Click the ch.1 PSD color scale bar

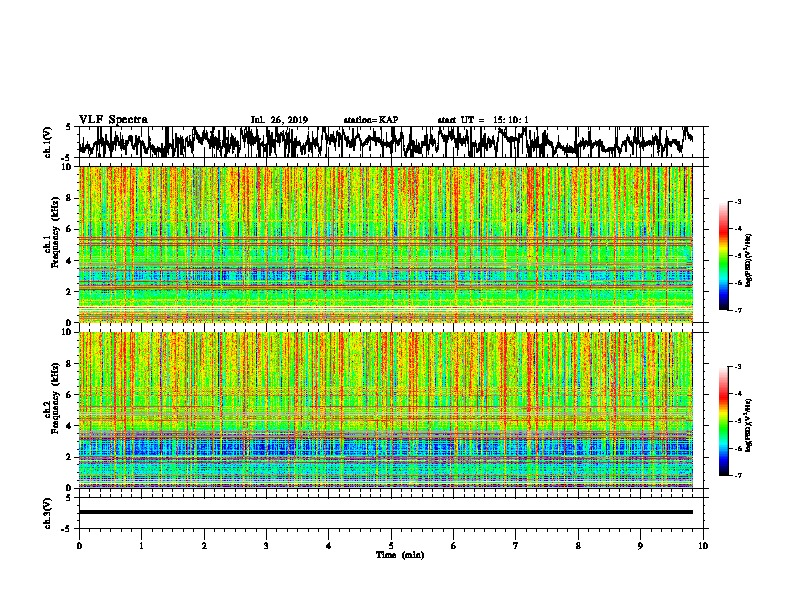(x=724, y=256)
